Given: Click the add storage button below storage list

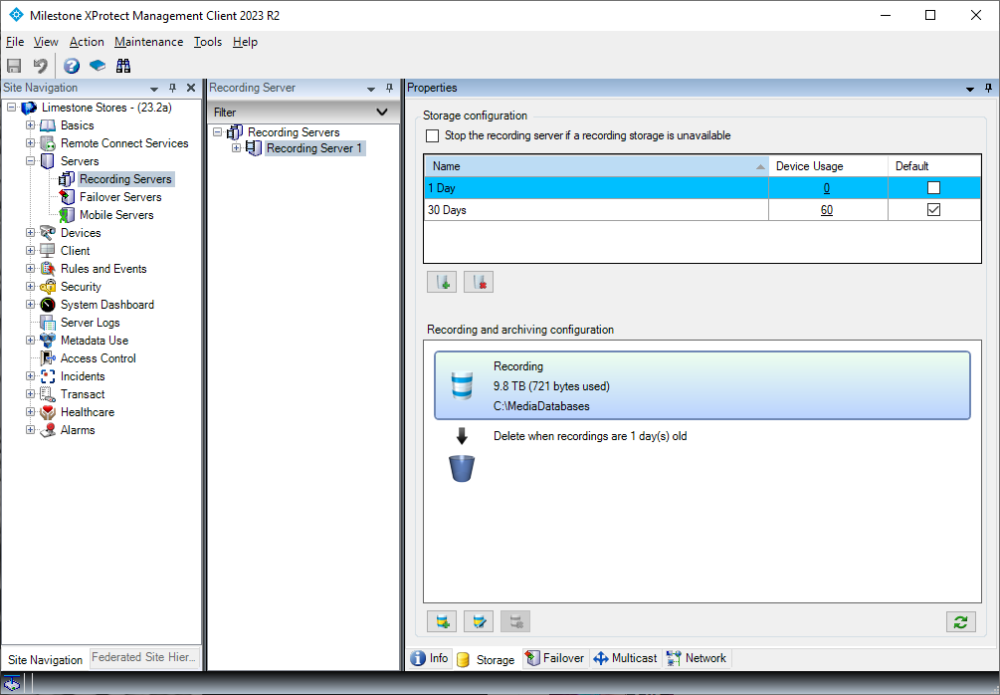Looking at the screenshot, I should (x=441, y=282).
